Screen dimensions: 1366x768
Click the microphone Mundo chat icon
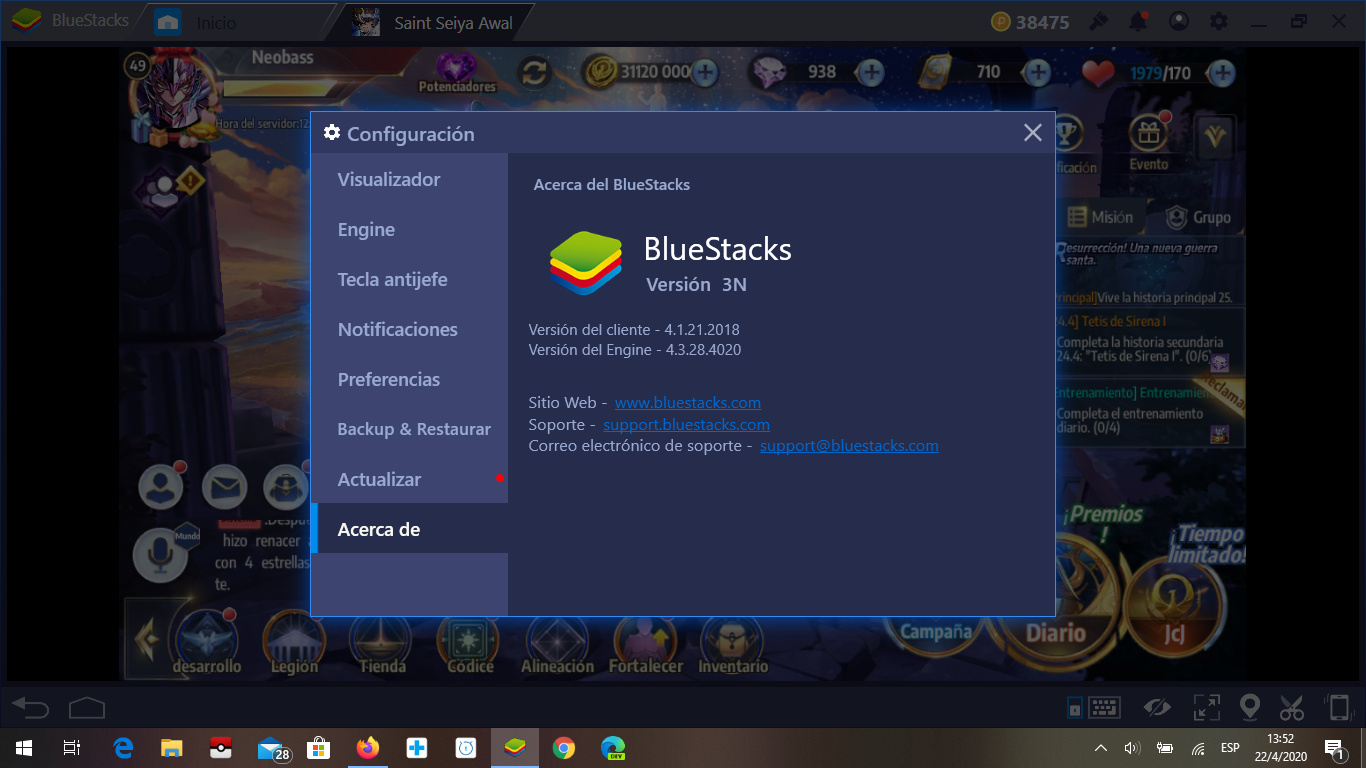coord(161,553)
